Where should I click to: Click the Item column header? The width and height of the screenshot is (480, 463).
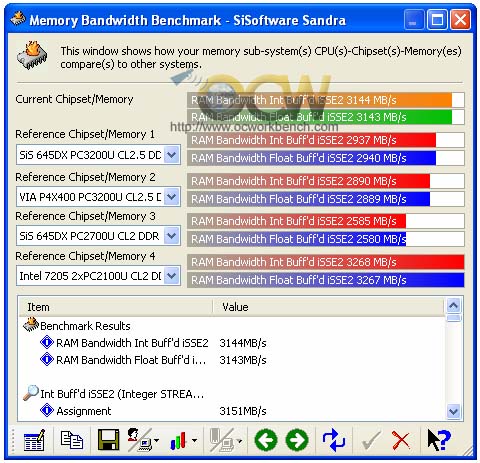(x=116, y=307)
